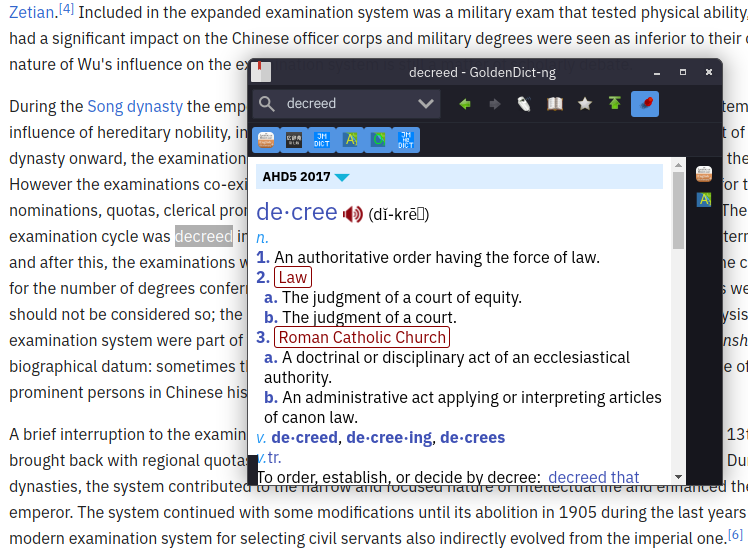Click the 'decreed' search input field
Screen dimensions: 748x557
(x=345, y=104)
